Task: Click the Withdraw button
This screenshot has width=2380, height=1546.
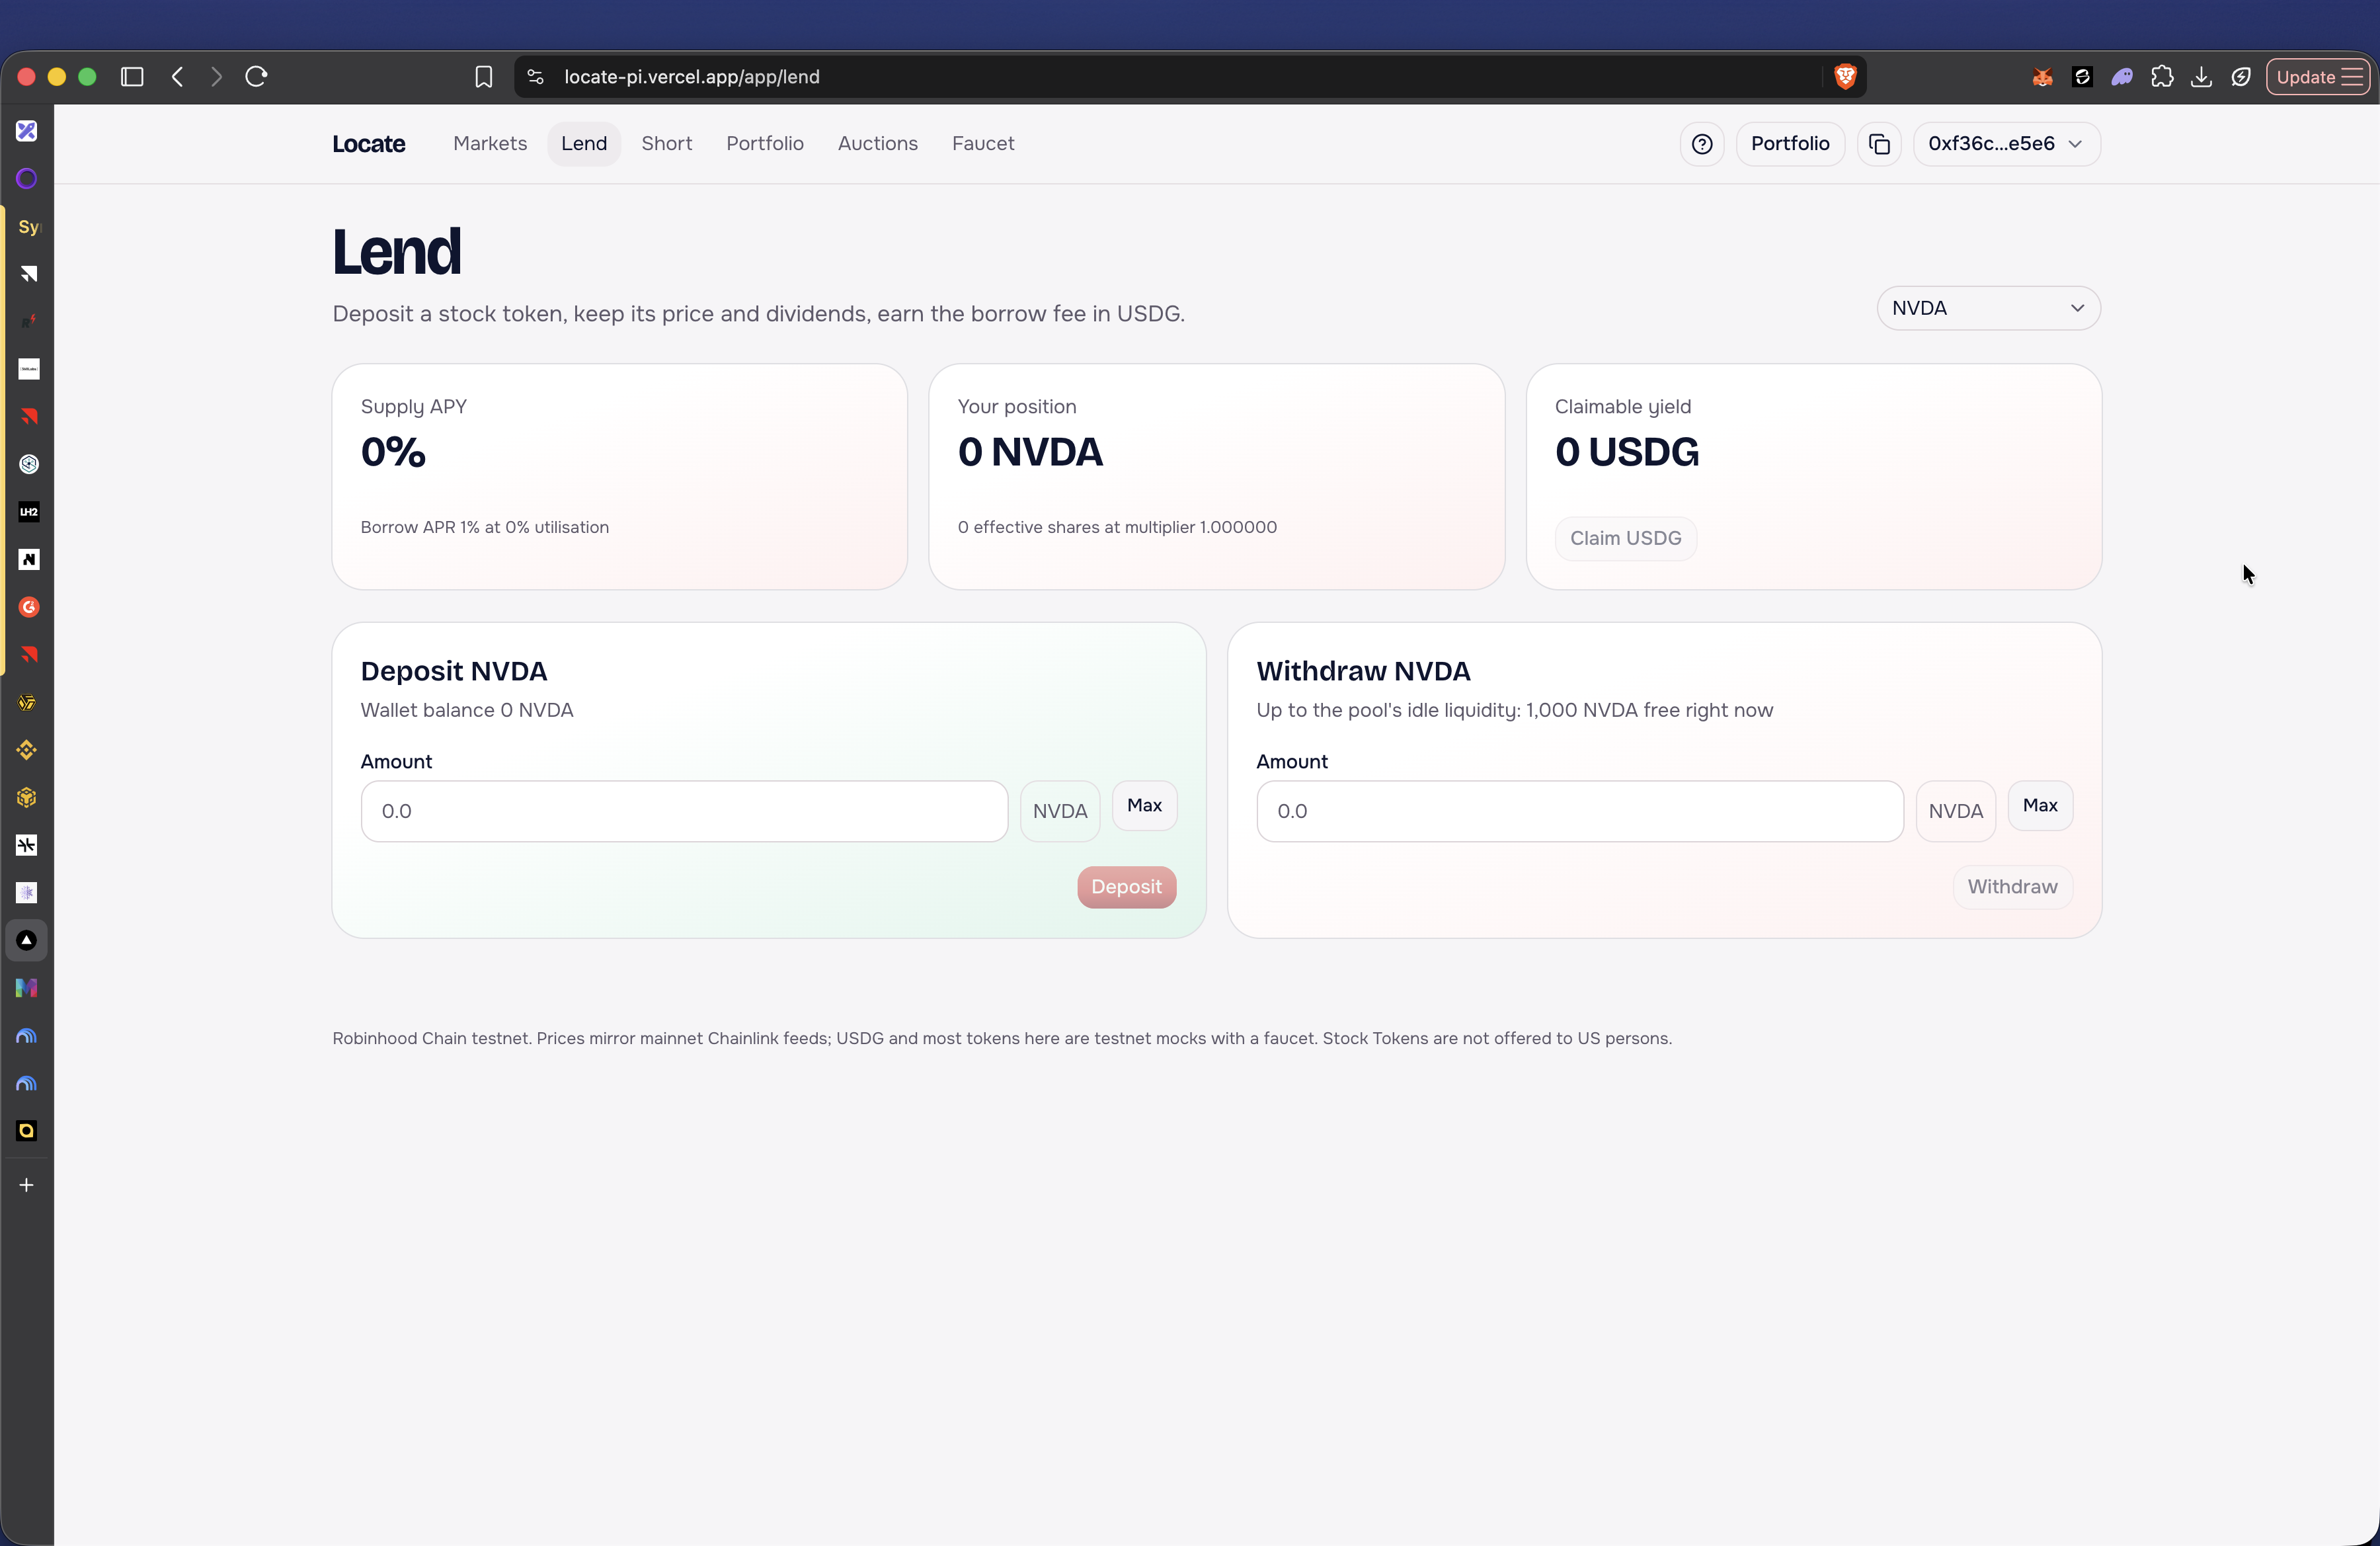Action: click(x=2012, y=887)
